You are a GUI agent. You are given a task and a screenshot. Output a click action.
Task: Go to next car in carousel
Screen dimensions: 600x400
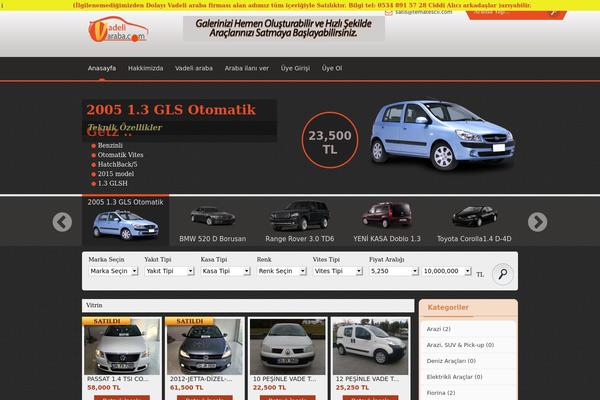pos(537,222)
